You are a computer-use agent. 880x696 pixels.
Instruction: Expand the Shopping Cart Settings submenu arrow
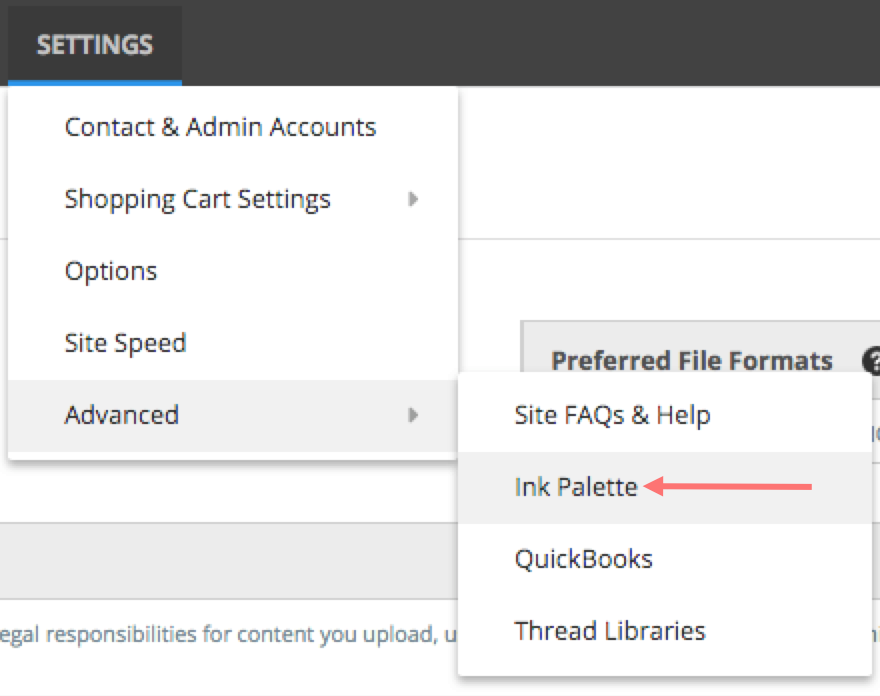click(413, 199)
